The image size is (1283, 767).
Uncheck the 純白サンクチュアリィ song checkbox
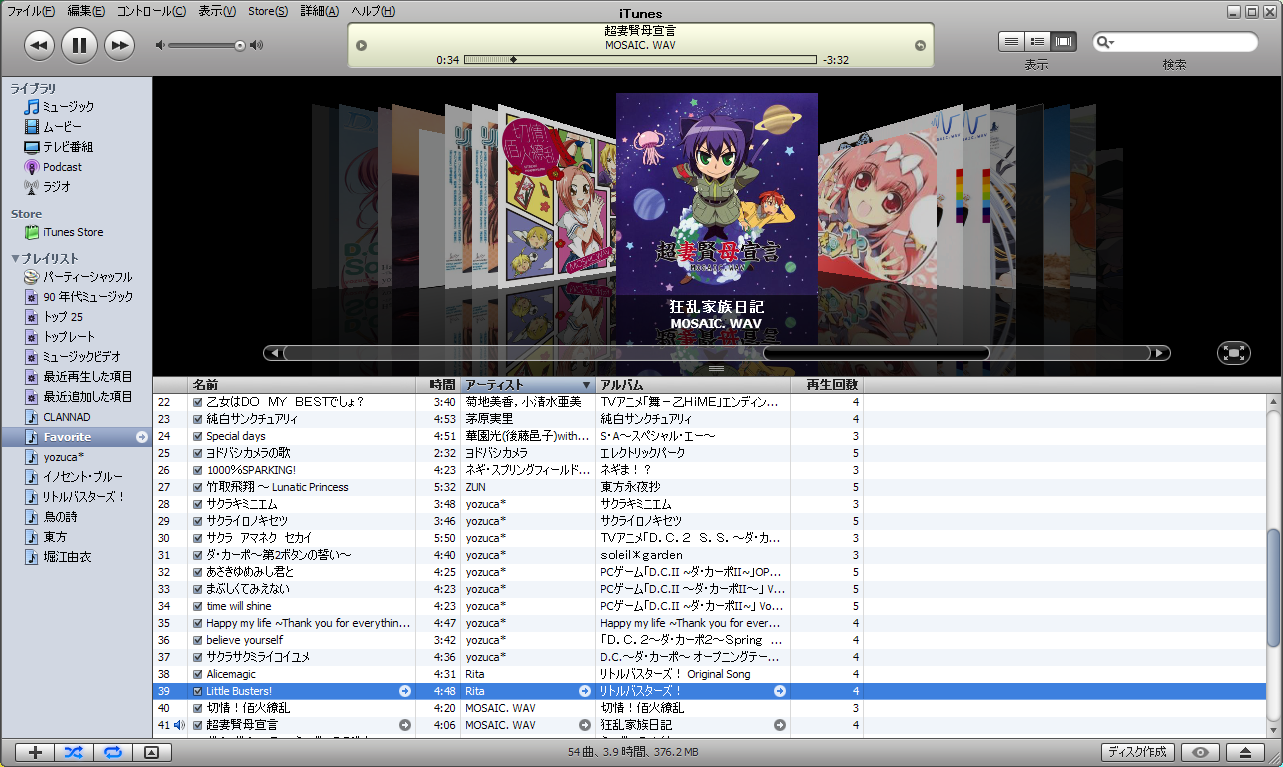[198, 420]
